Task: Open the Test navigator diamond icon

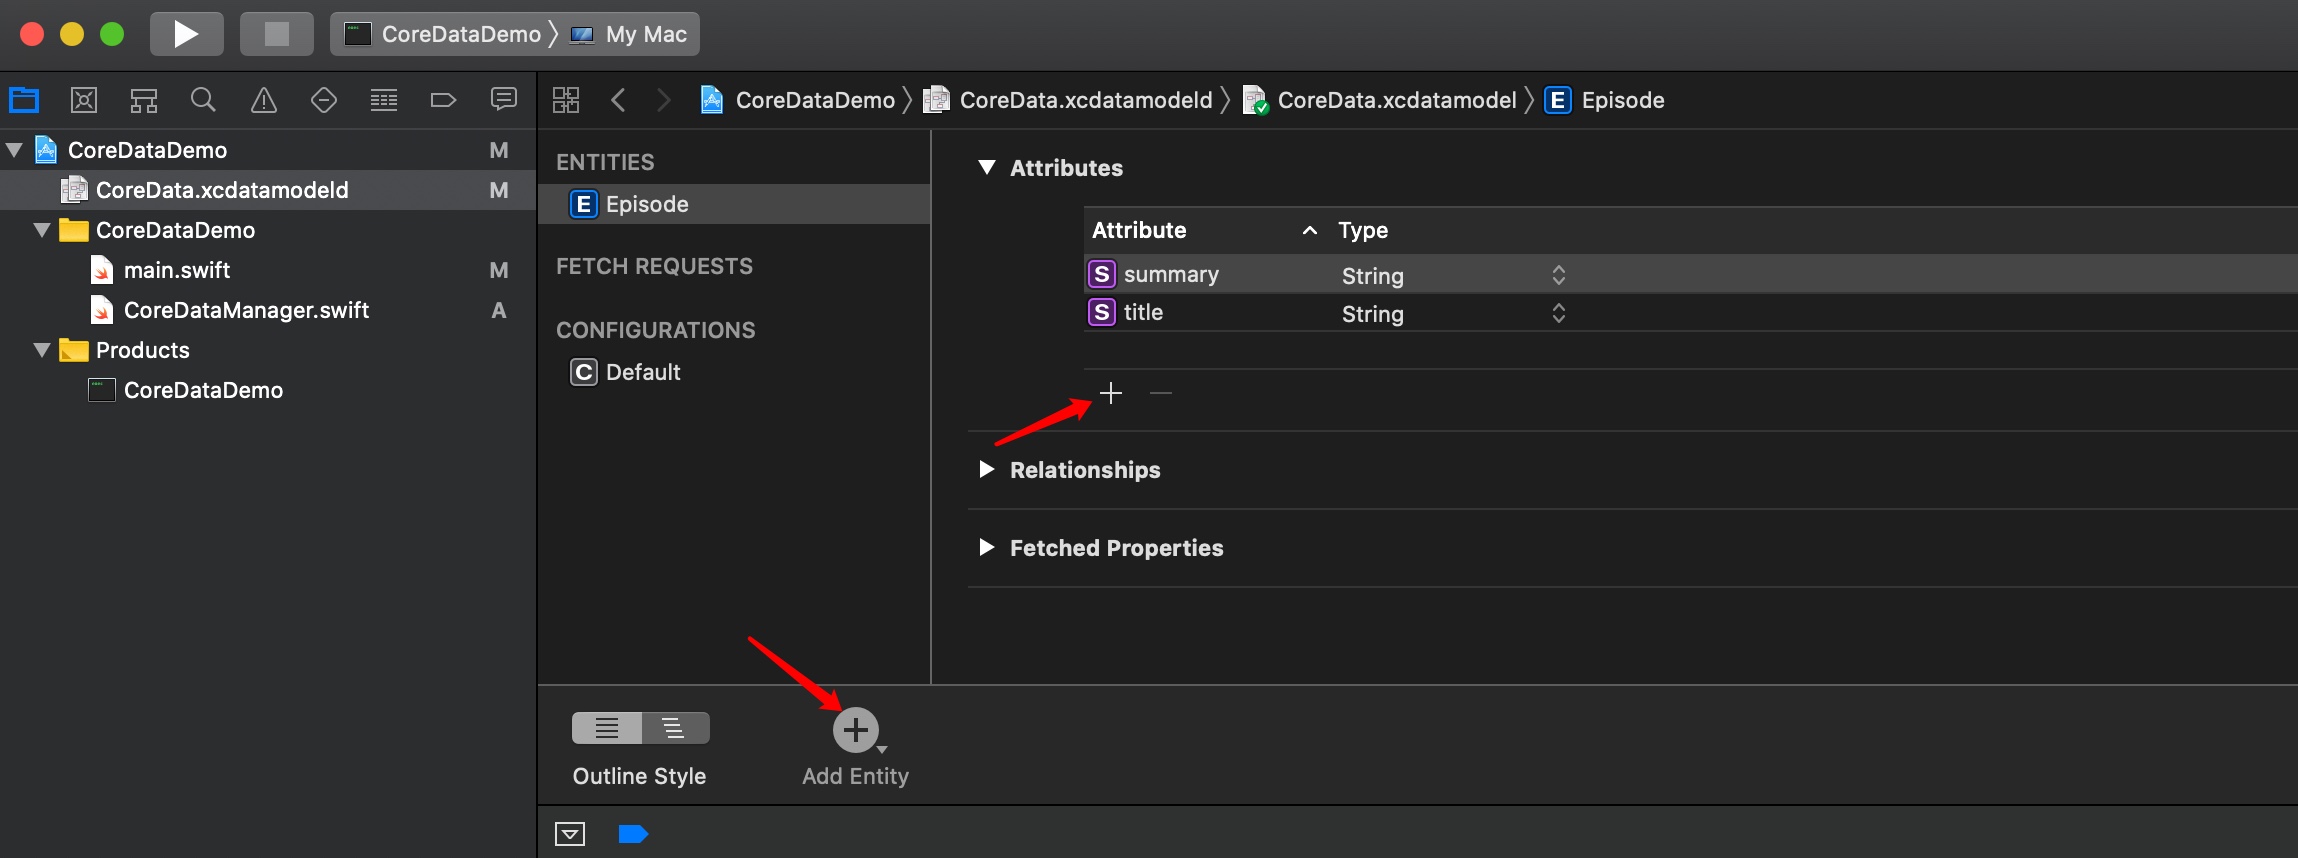Action: point(324,100)
